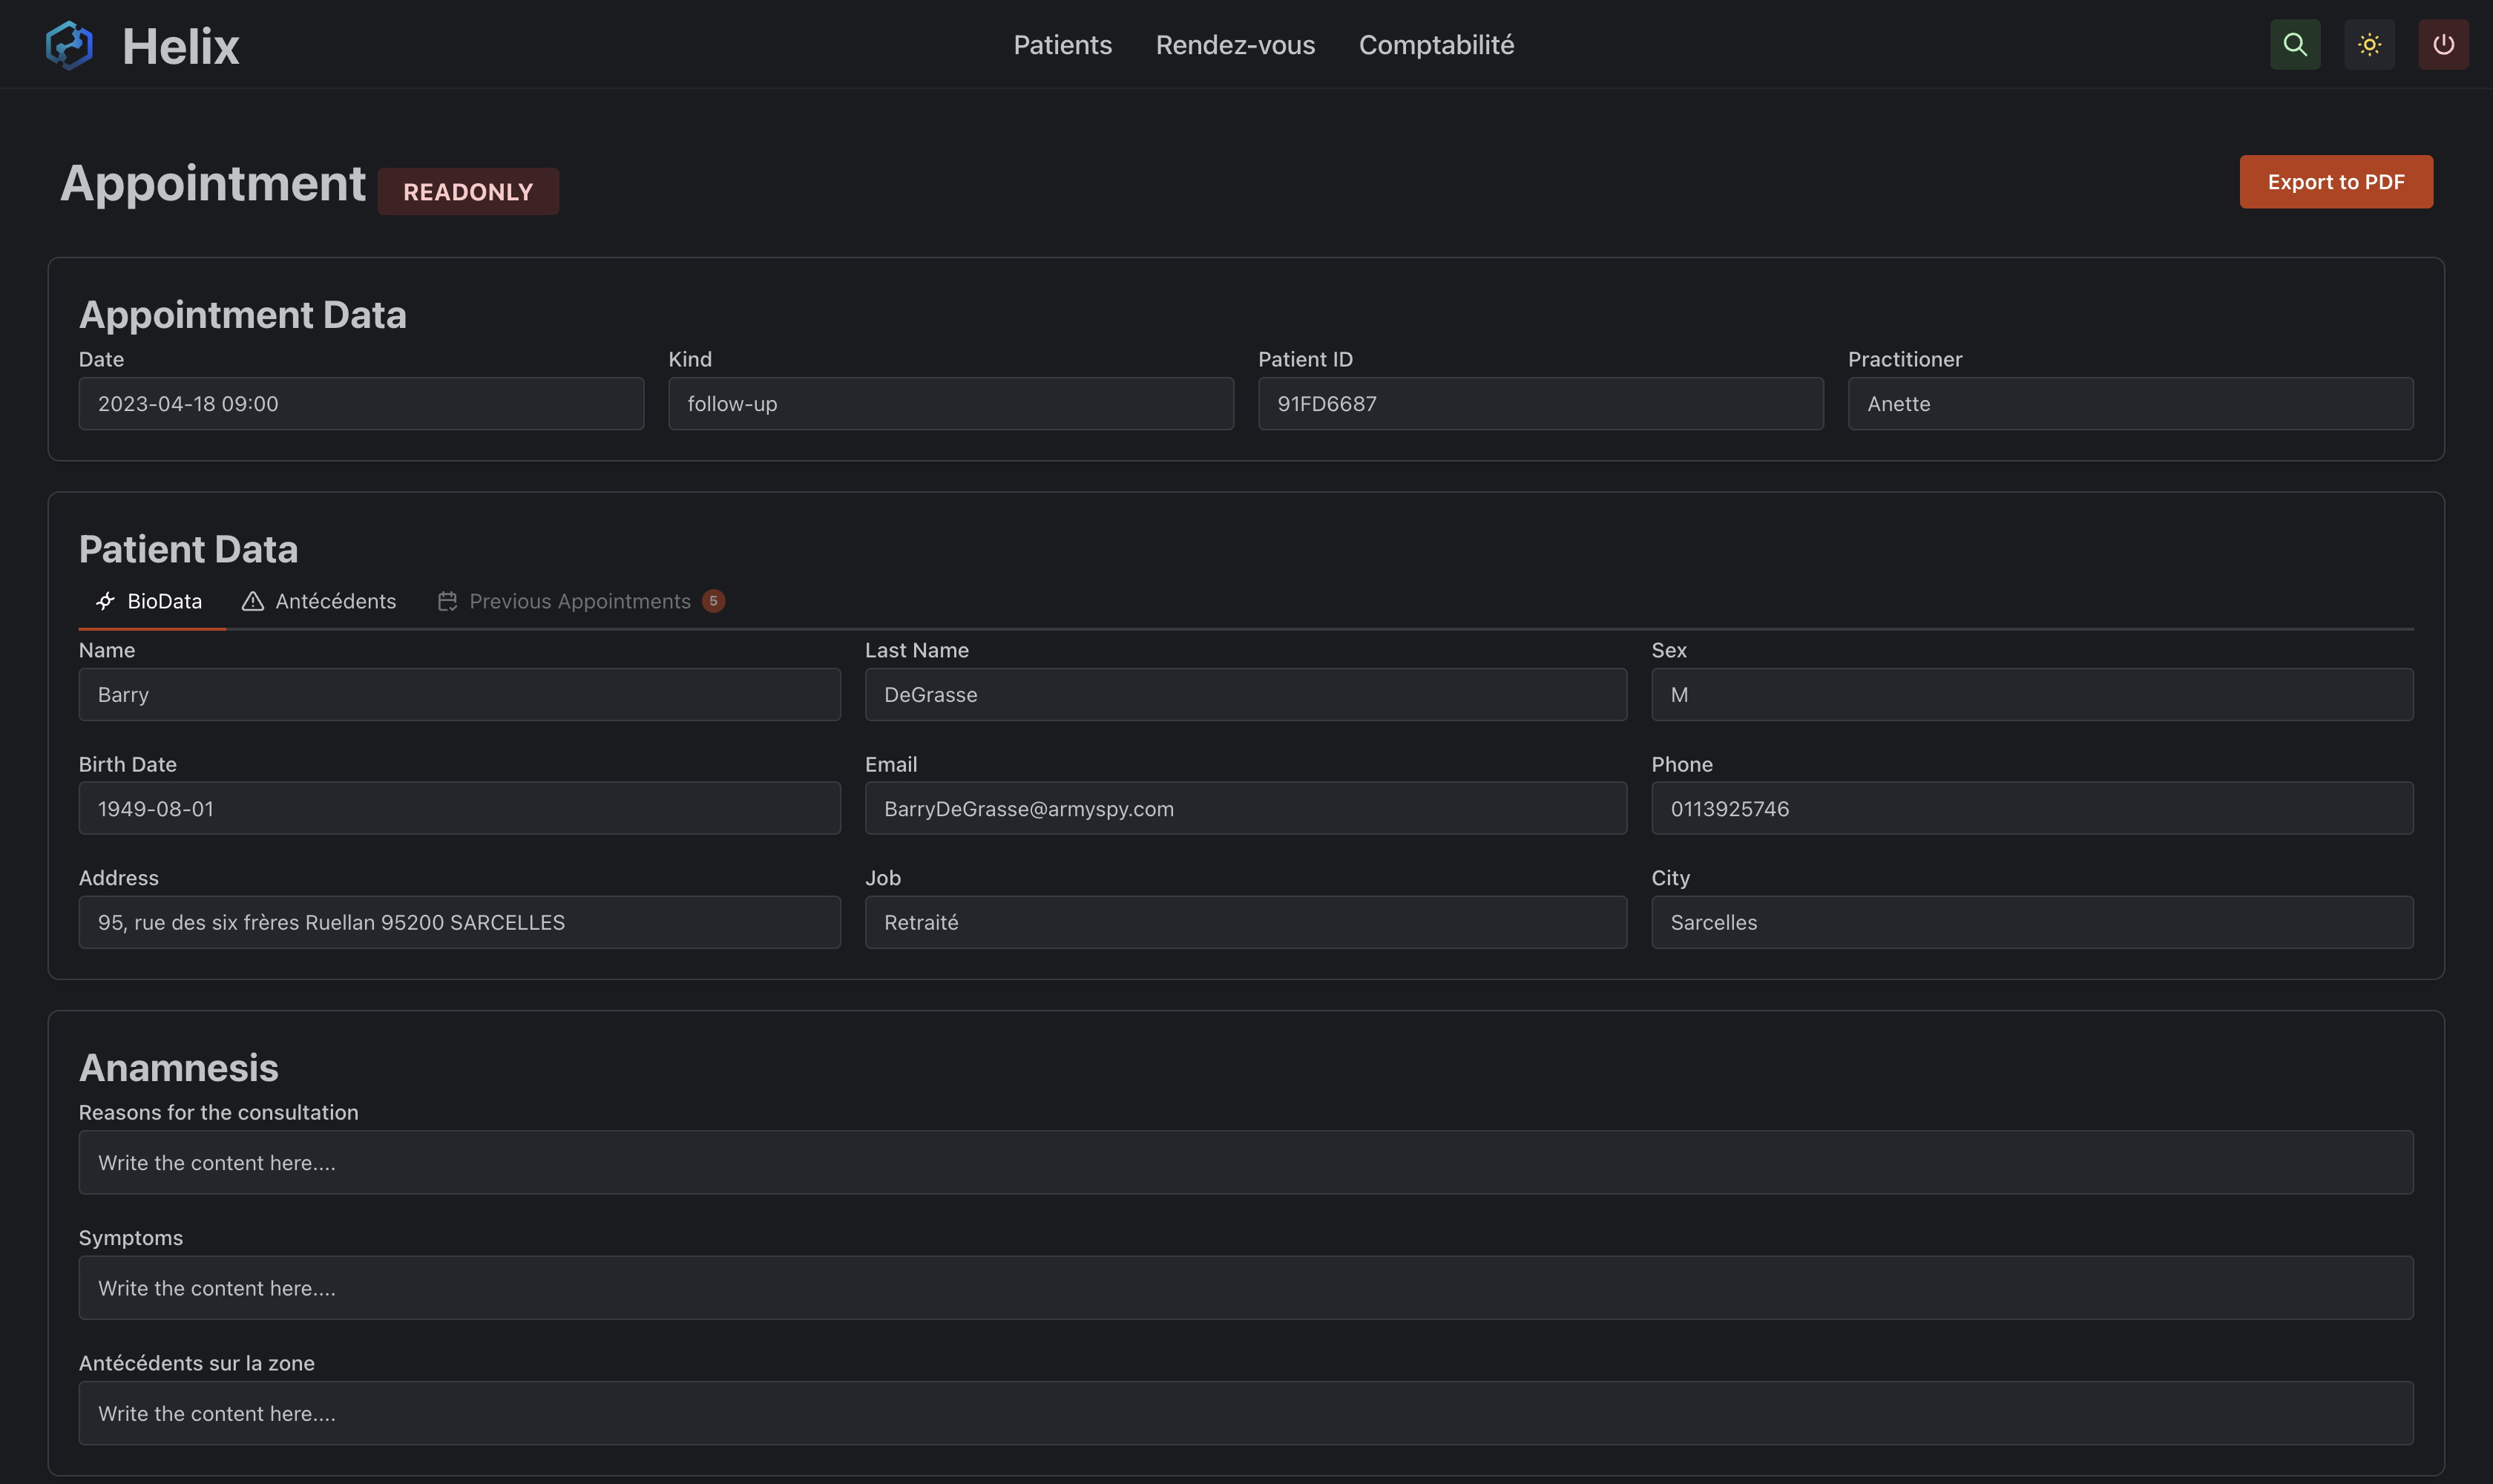Click Reasons for the consultation field
Image resolution: width=2493 pixels, height=1484 pixels.
(x=1245, y=1162)
